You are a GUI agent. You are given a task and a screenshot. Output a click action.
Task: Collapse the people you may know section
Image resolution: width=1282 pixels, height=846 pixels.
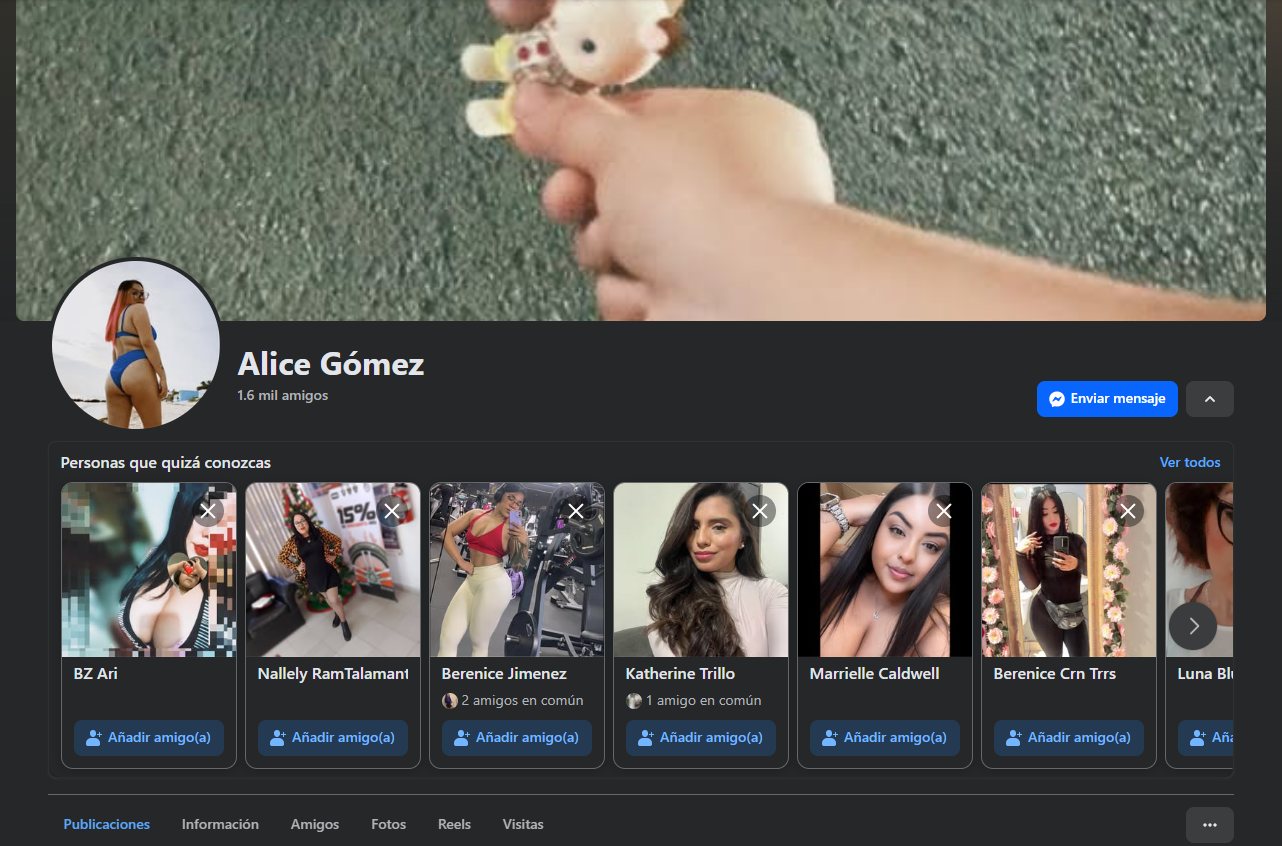pyautogui.click(x=1209, y=399)
